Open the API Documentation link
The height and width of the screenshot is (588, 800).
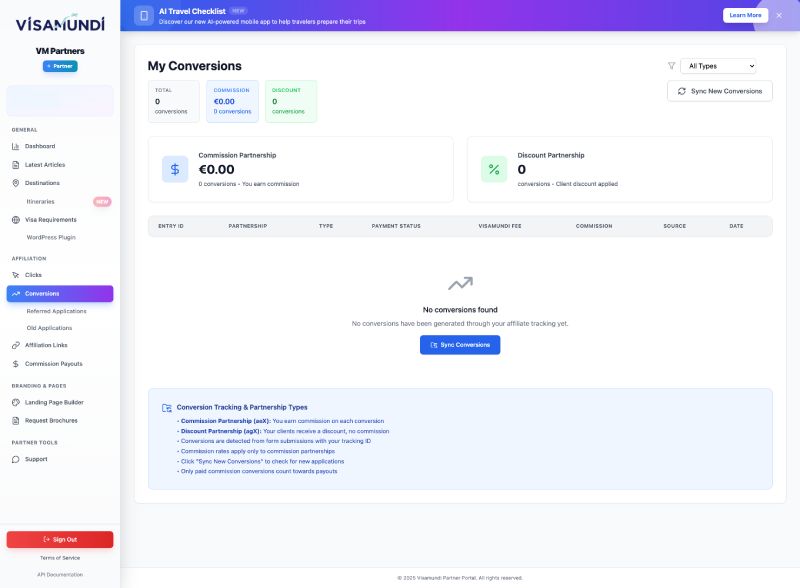point(60,574)
